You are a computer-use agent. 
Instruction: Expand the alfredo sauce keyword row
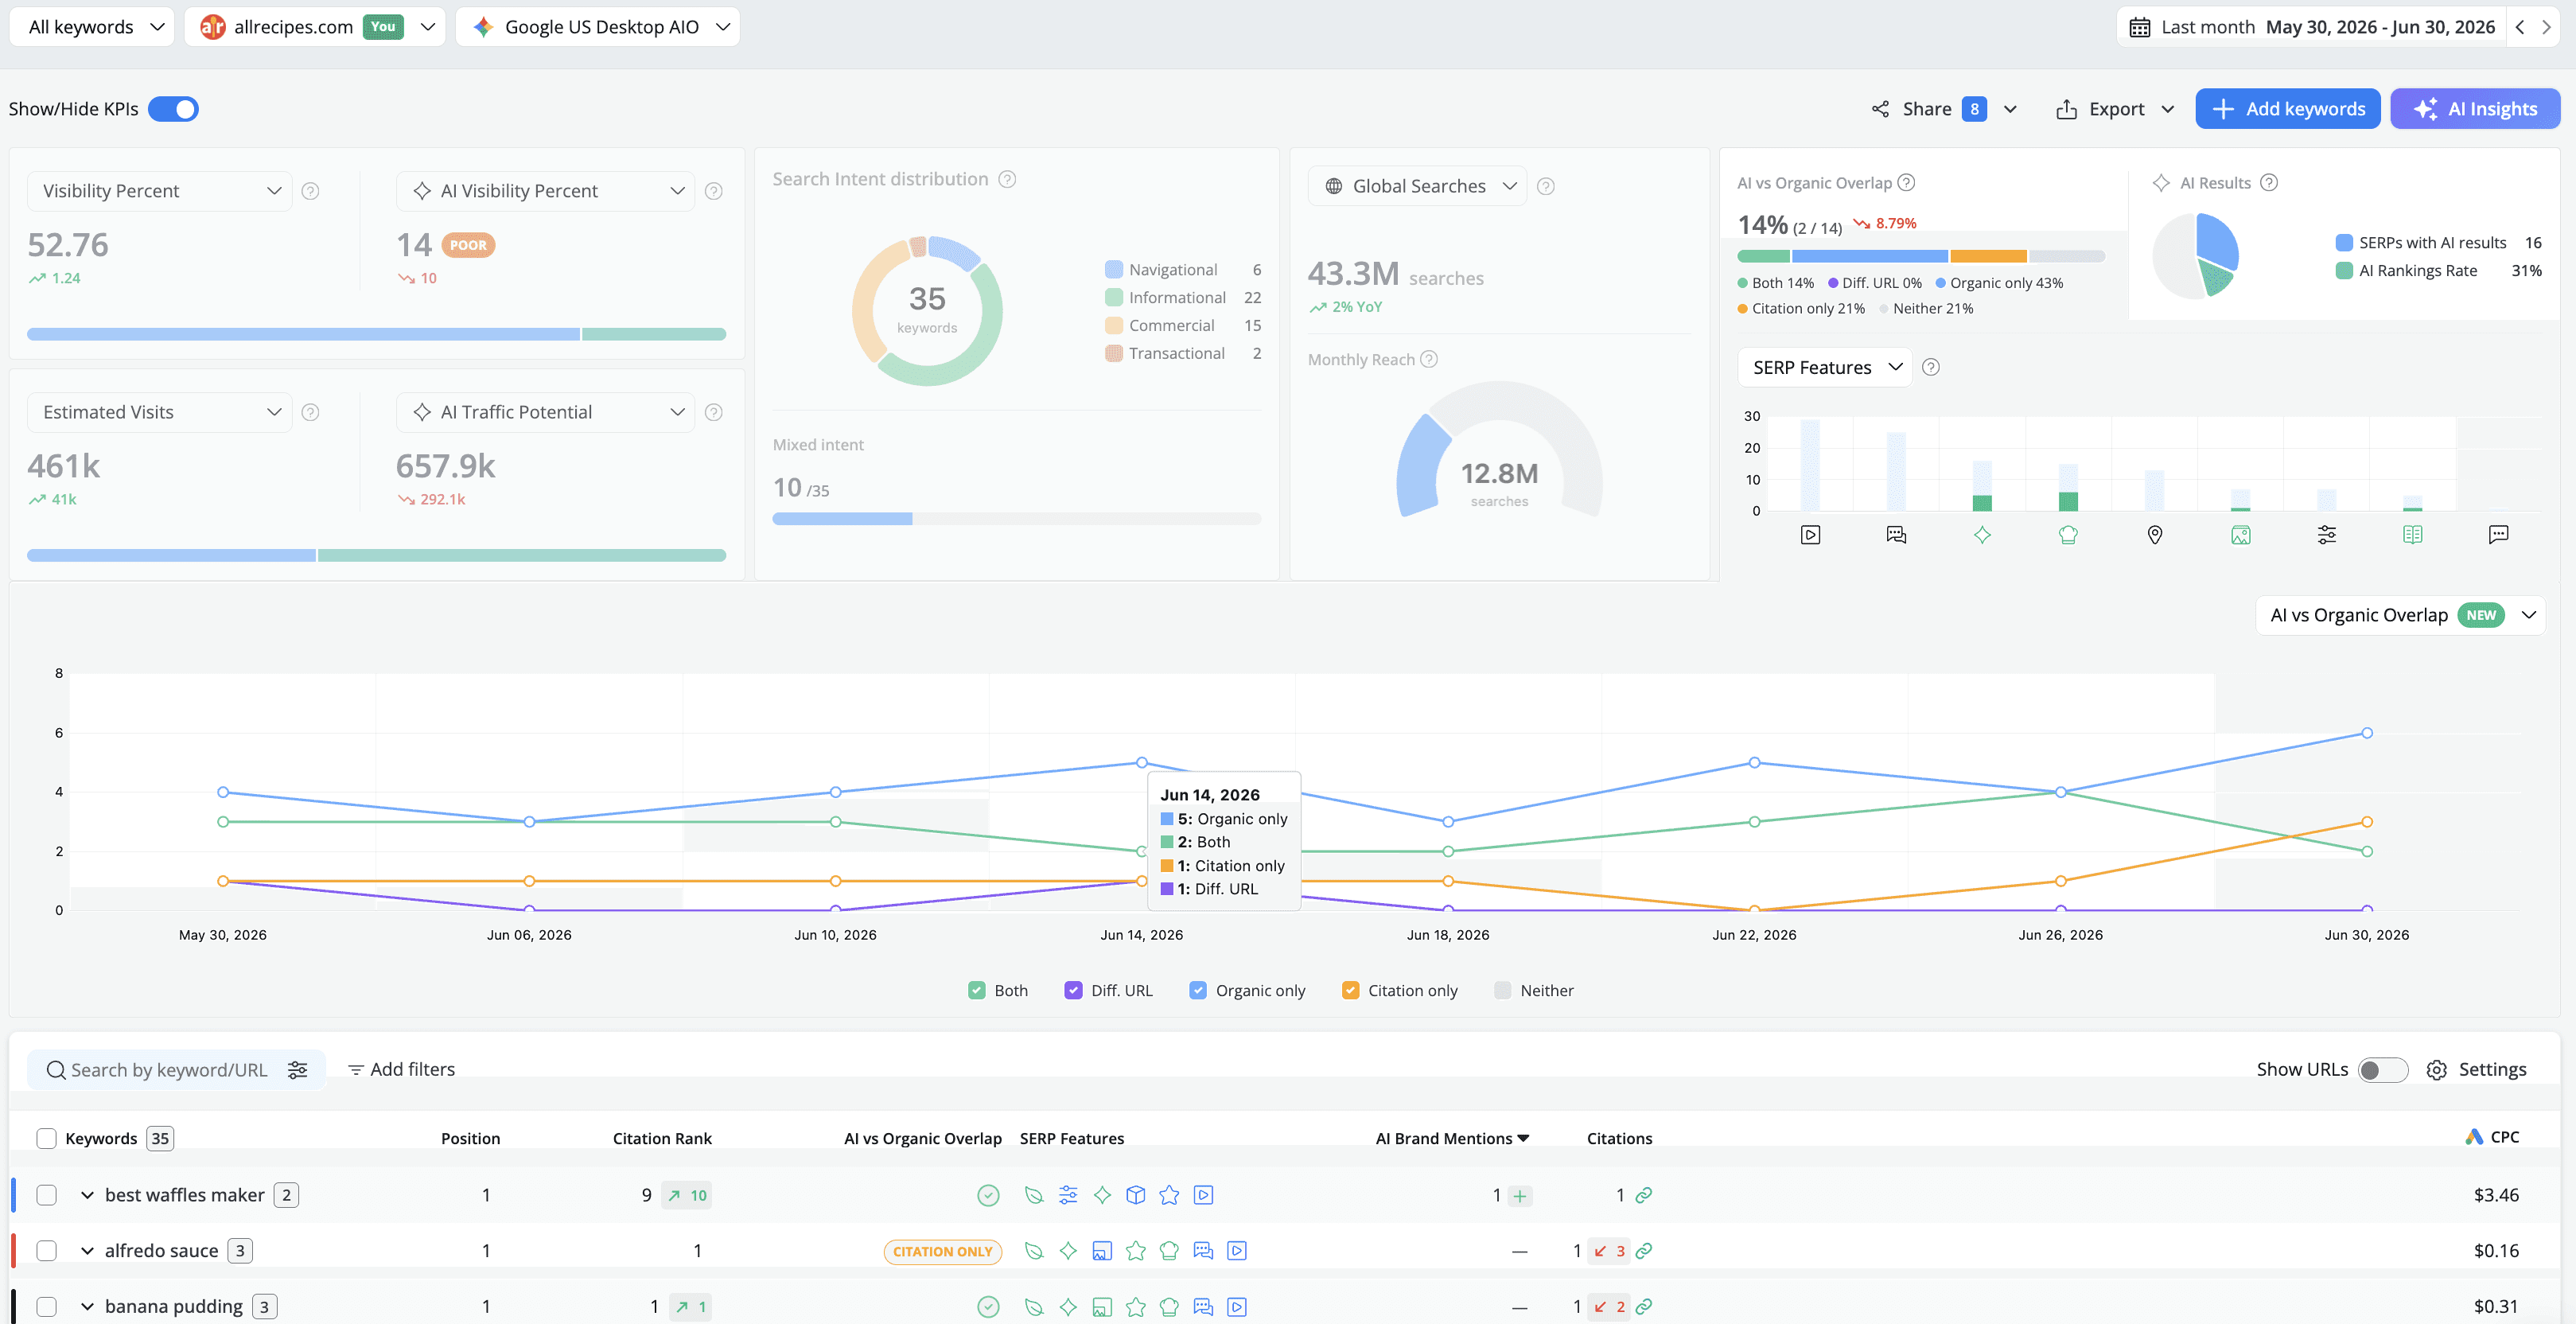[x=88, y=1251]
